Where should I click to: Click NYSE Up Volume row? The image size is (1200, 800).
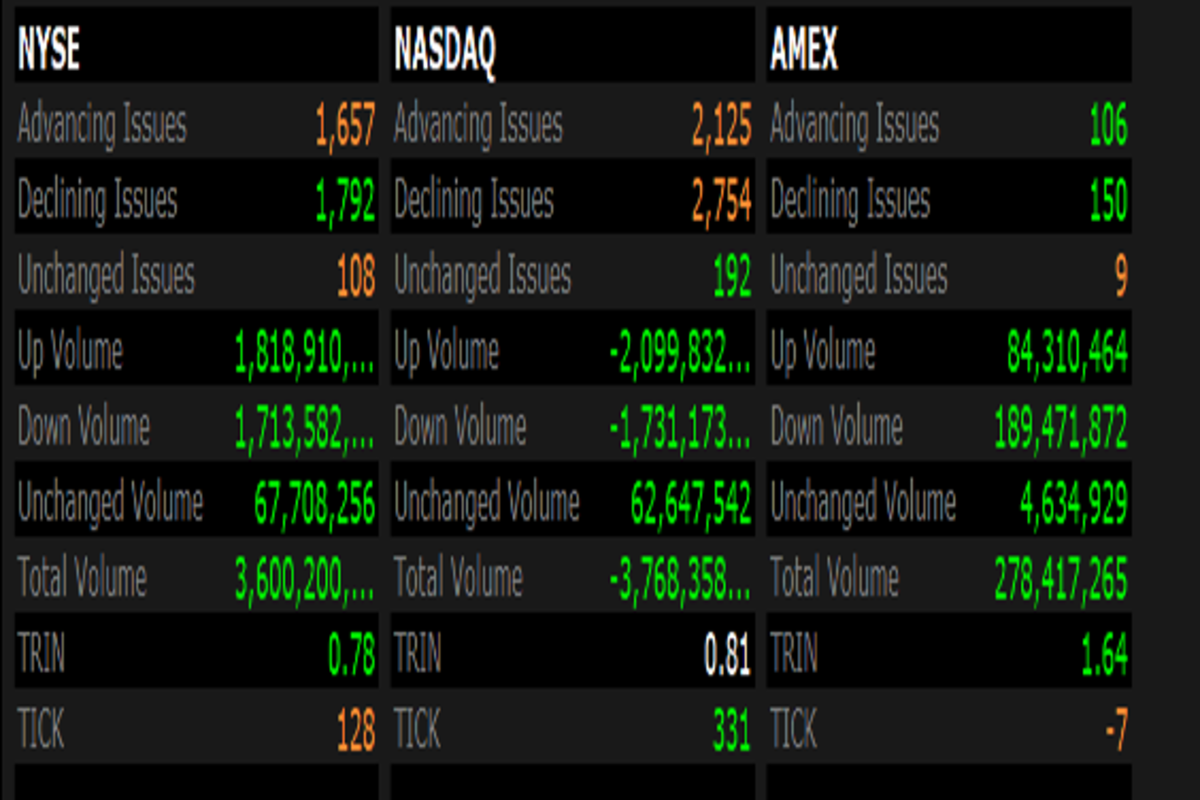tap(196, 353)
